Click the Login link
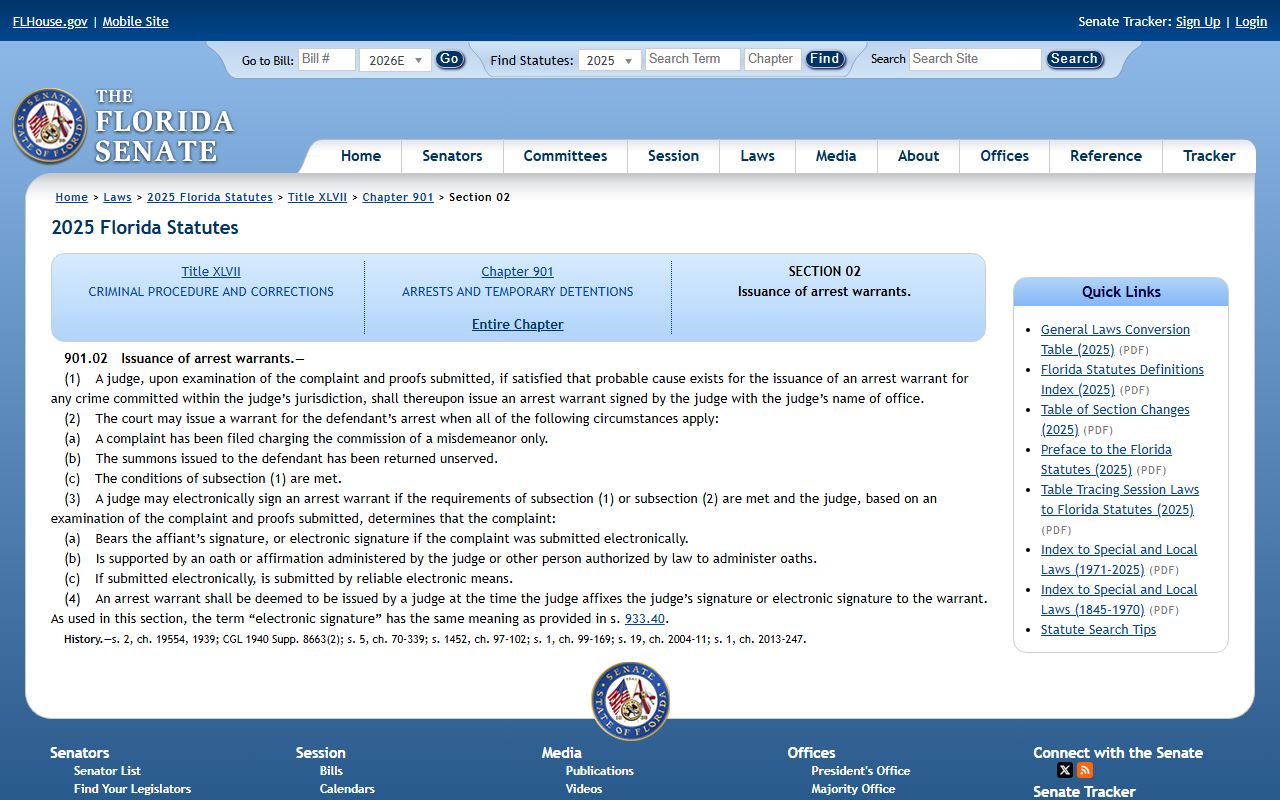1280x800 pixels. pos(1251,21)
